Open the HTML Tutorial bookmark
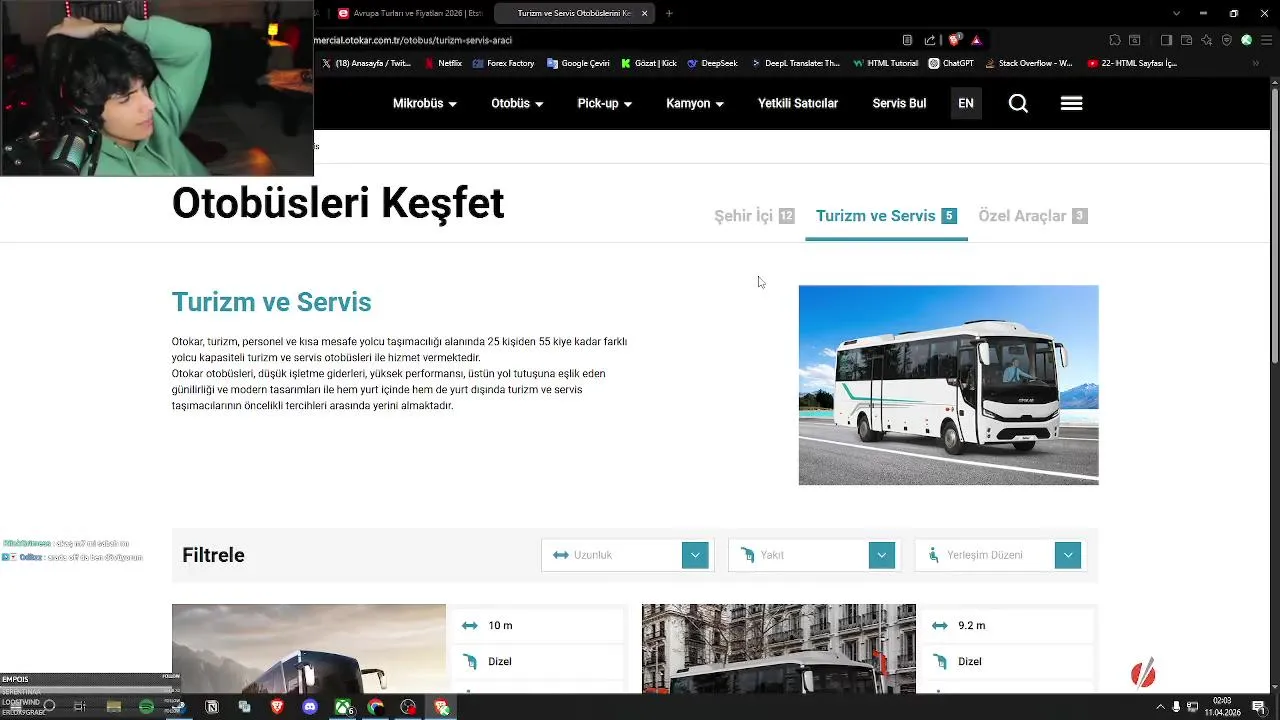 [x=885, y=63]
